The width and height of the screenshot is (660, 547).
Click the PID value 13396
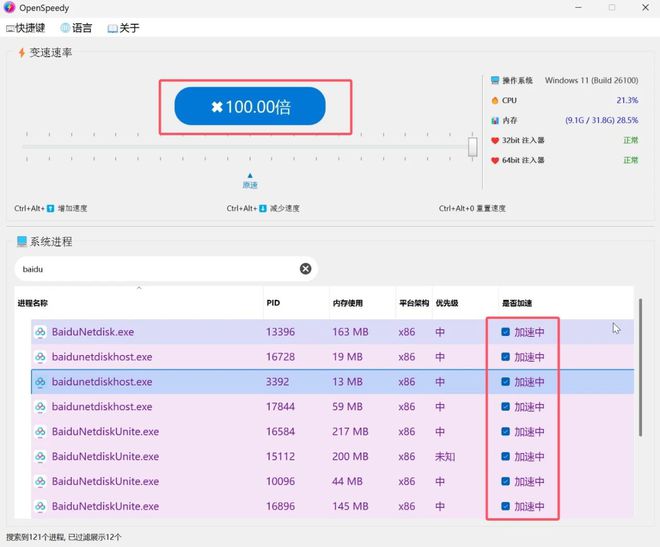pos(280,332)
